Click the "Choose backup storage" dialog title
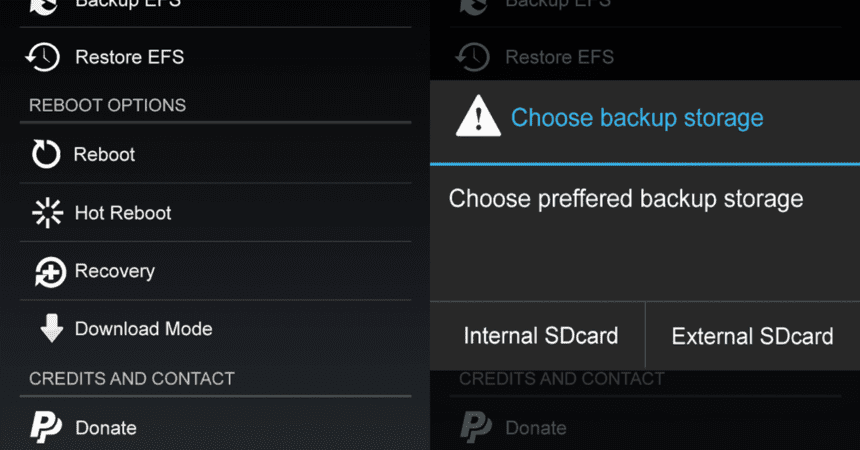This screenshot has width=860, height=450. pyautogui.click(x=637, y=118)
